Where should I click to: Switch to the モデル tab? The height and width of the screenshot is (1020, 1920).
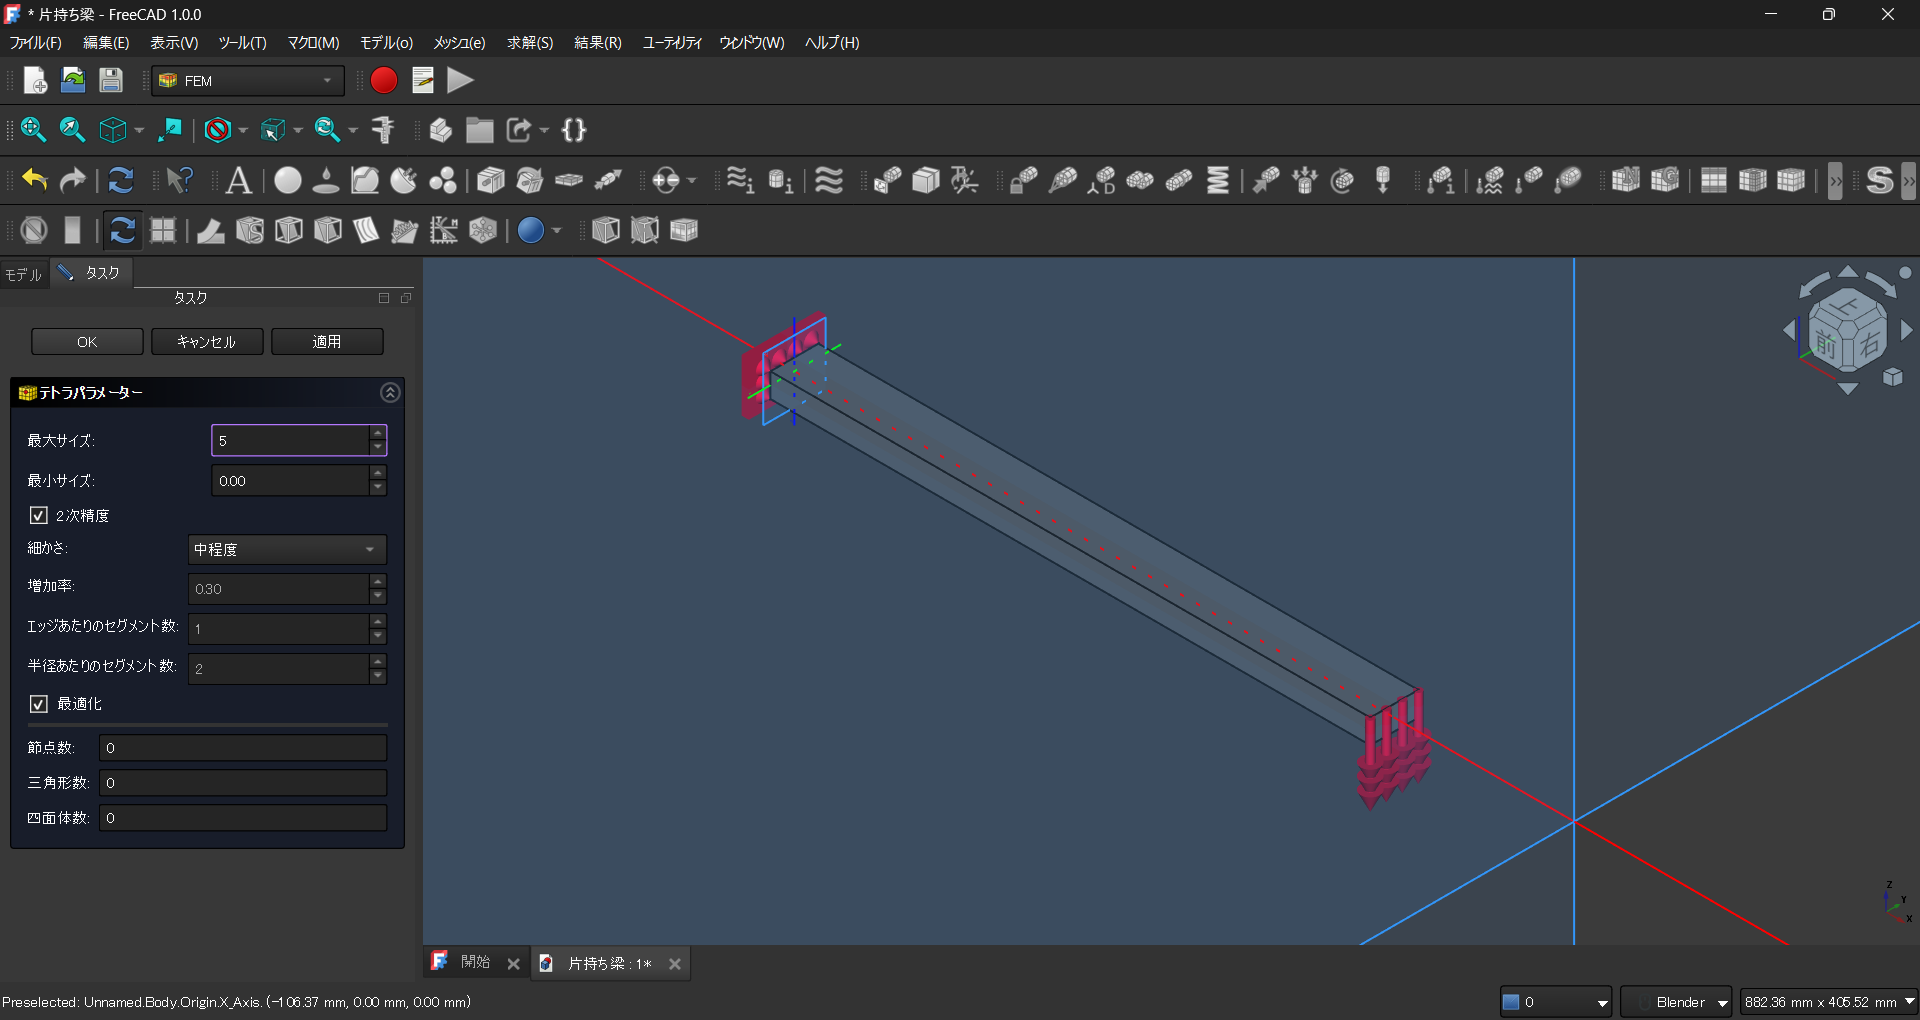[24, 274]
